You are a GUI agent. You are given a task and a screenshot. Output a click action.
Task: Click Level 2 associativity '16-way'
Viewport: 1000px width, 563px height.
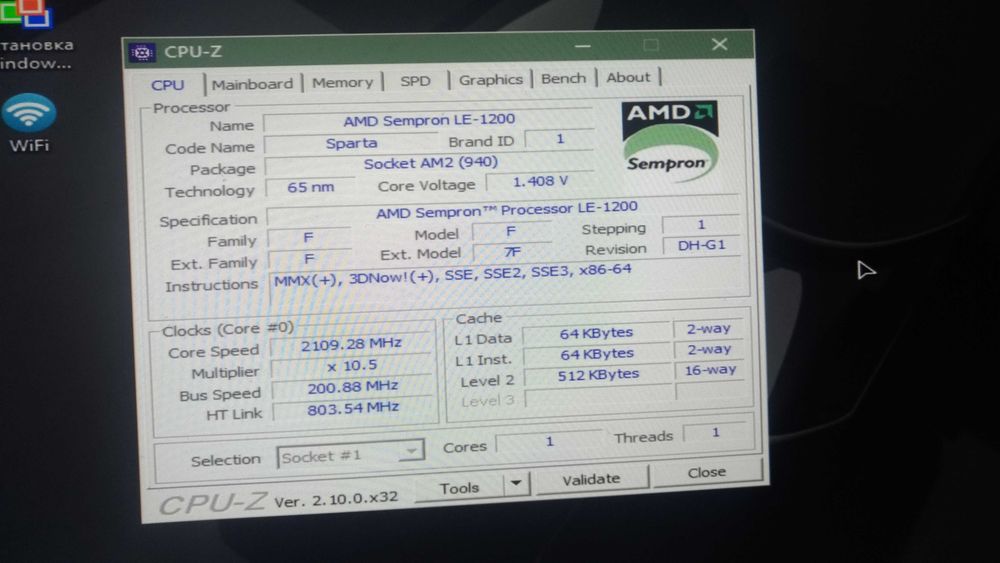(710, 370)
